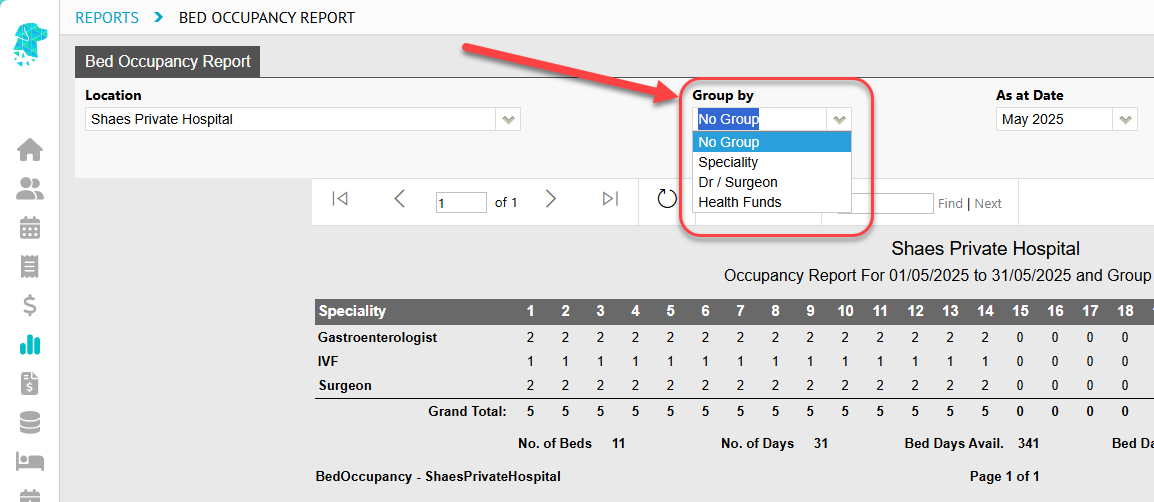Screen dimensions: 1154x502
Task: Open the calendar appointments icon
Action: (x=30, y=227)
